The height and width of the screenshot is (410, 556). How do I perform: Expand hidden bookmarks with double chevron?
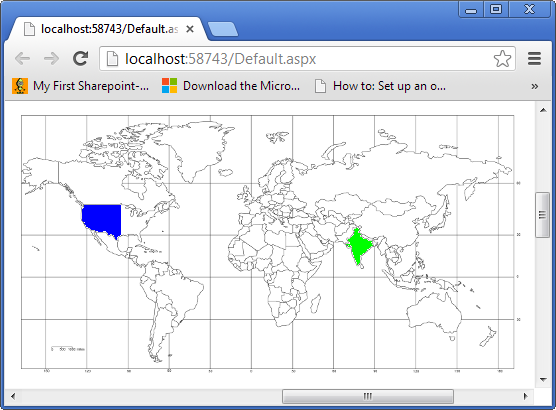[534, 86]
